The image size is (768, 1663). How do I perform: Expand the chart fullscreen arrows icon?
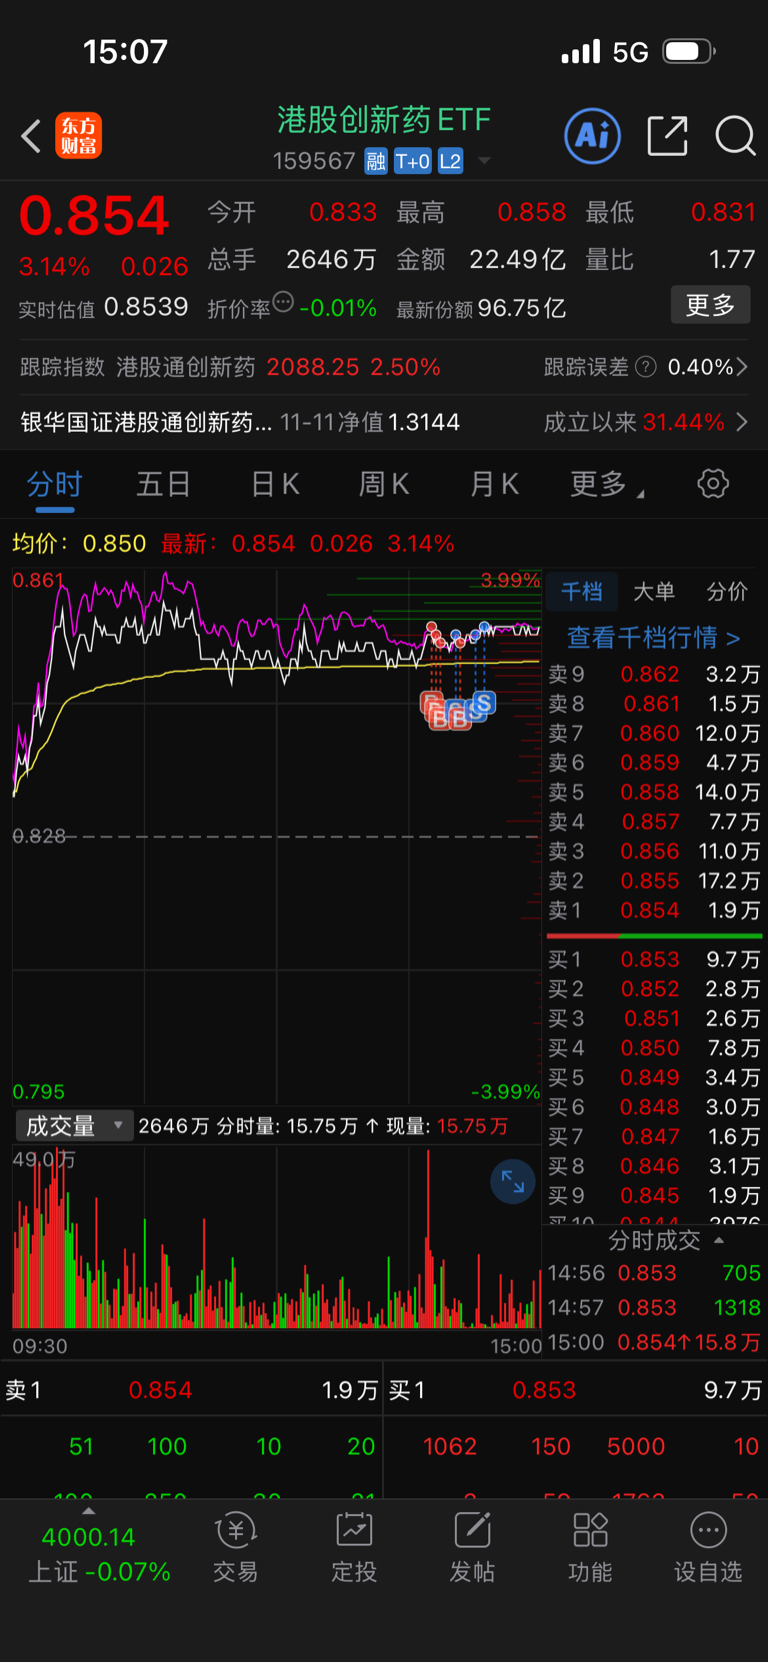(513, 1182)
